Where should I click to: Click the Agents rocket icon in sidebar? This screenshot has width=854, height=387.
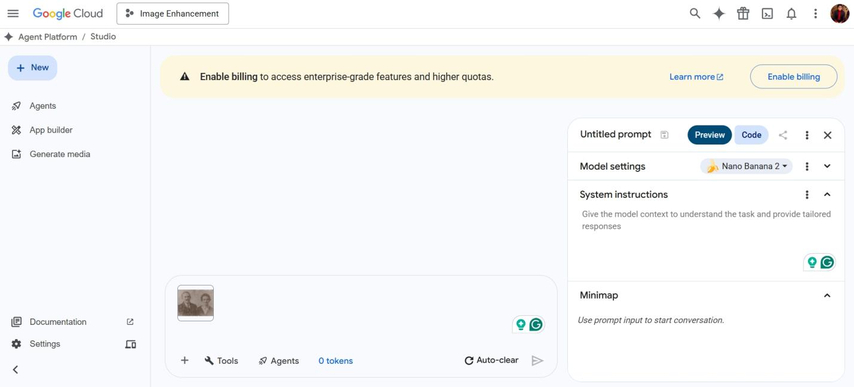click(16, 106)
